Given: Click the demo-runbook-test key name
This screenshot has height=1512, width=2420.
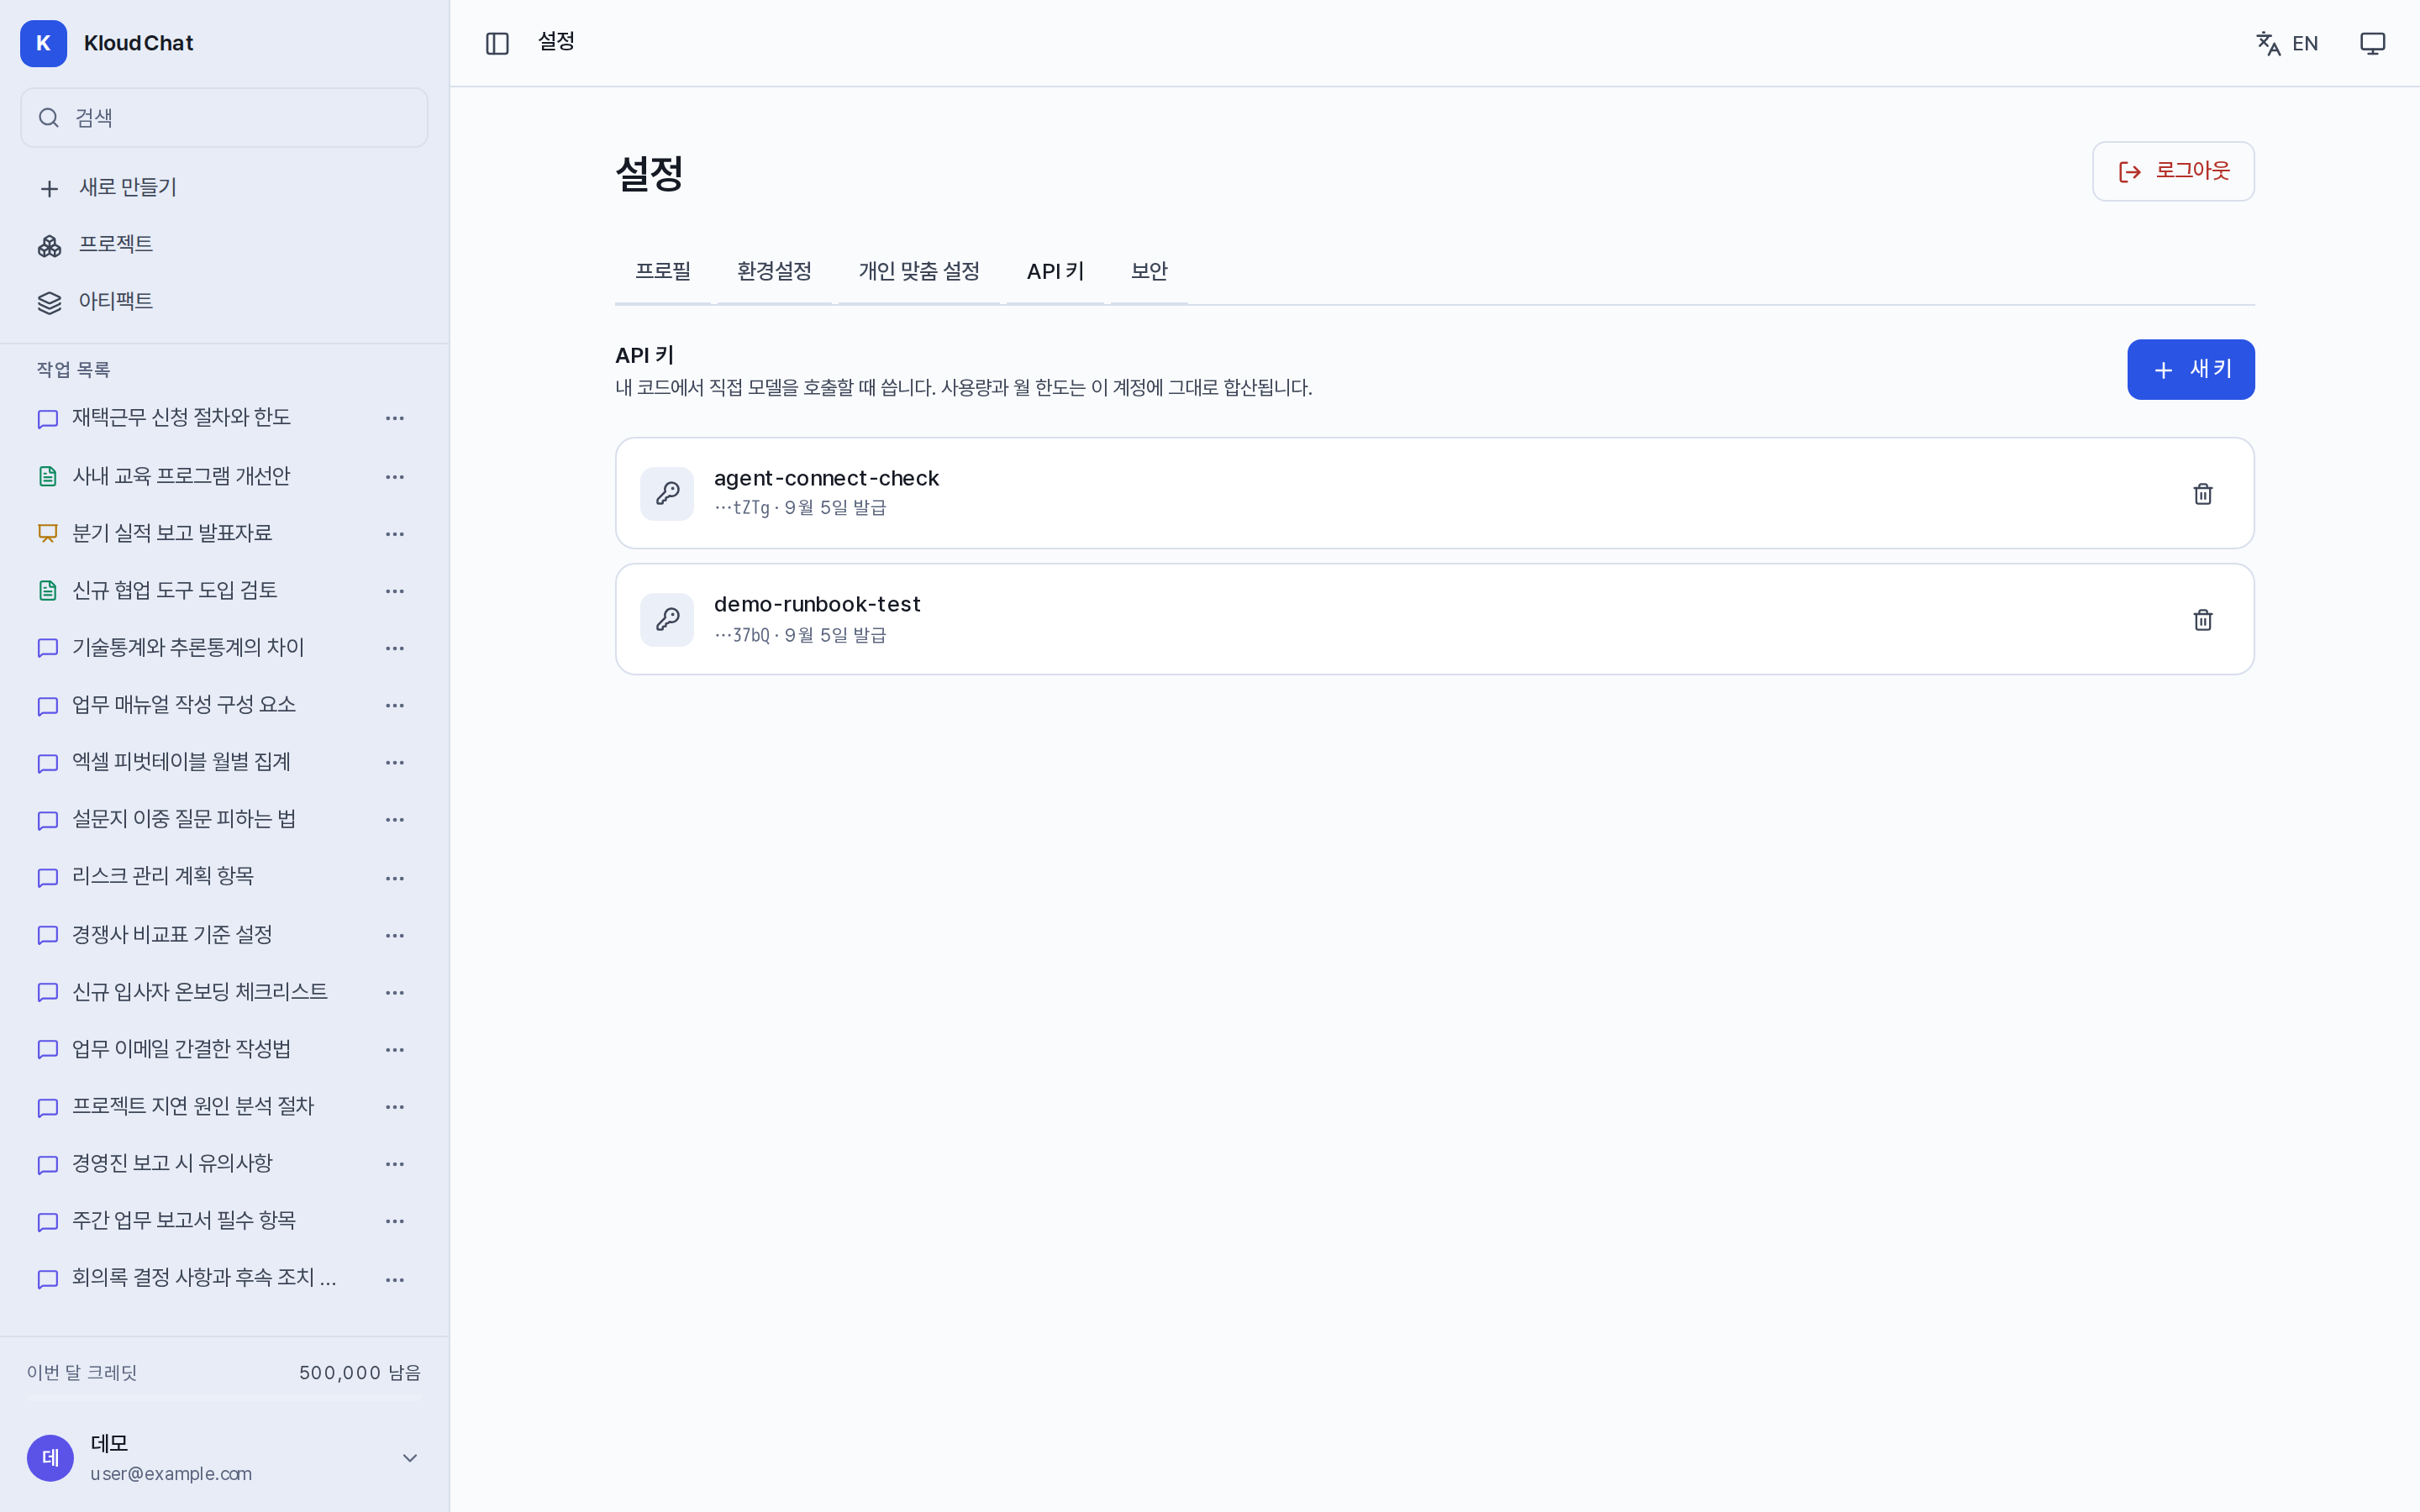Looking at the screenshot, I should tap(817, 605).
